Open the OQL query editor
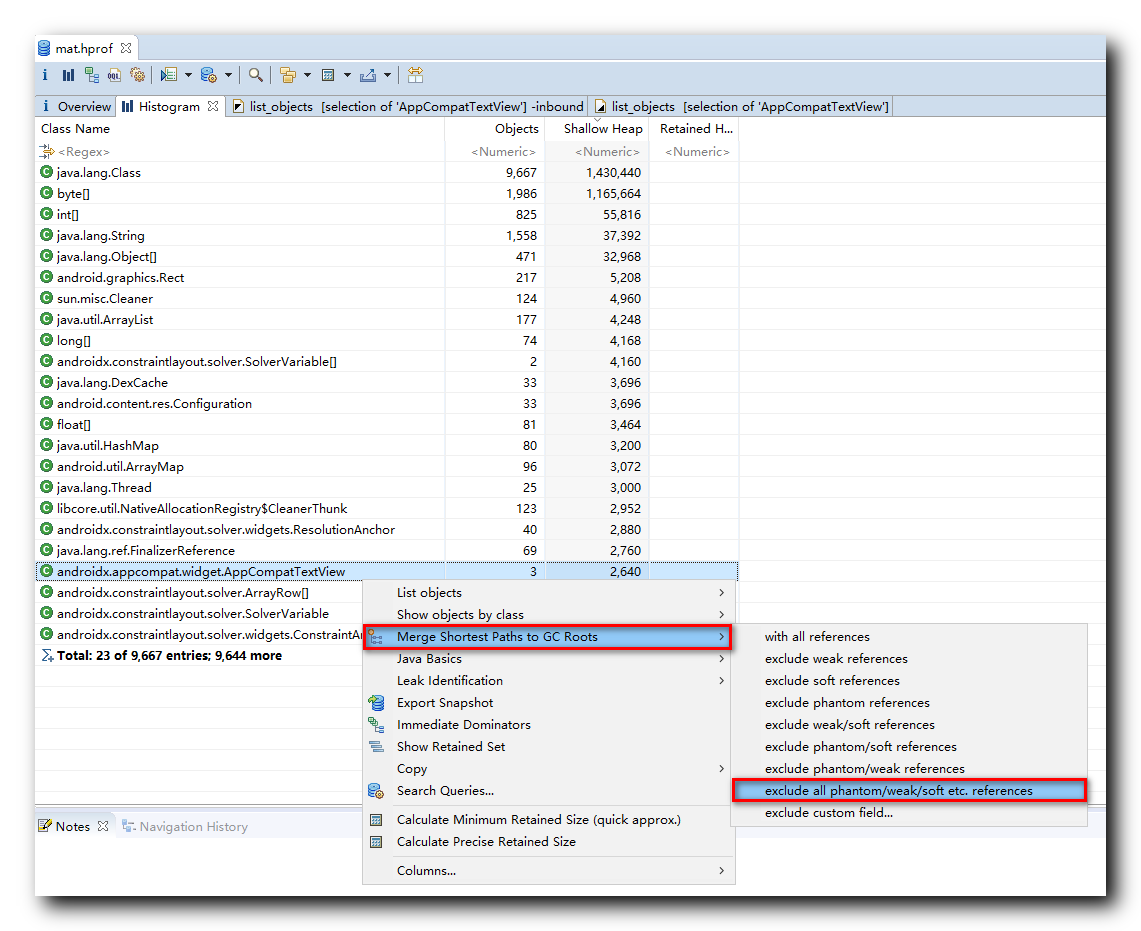Screen dimensions: 1141x931 [114, 75]
